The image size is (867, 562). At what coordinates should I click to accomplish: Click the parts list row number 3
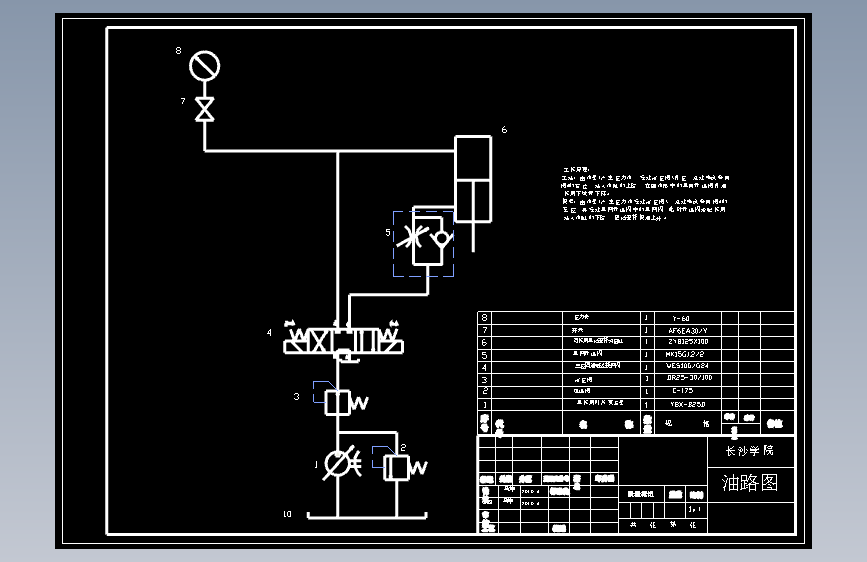[x=484, y=380]
